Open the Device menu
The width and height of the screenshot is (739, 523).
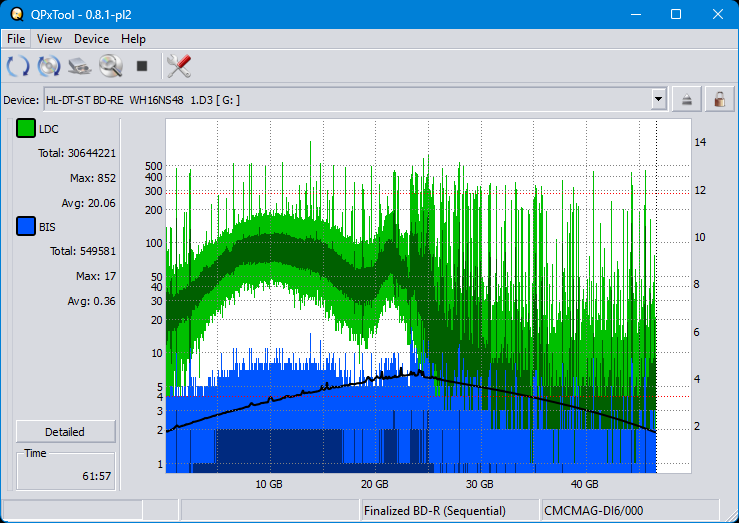point(91,39)
